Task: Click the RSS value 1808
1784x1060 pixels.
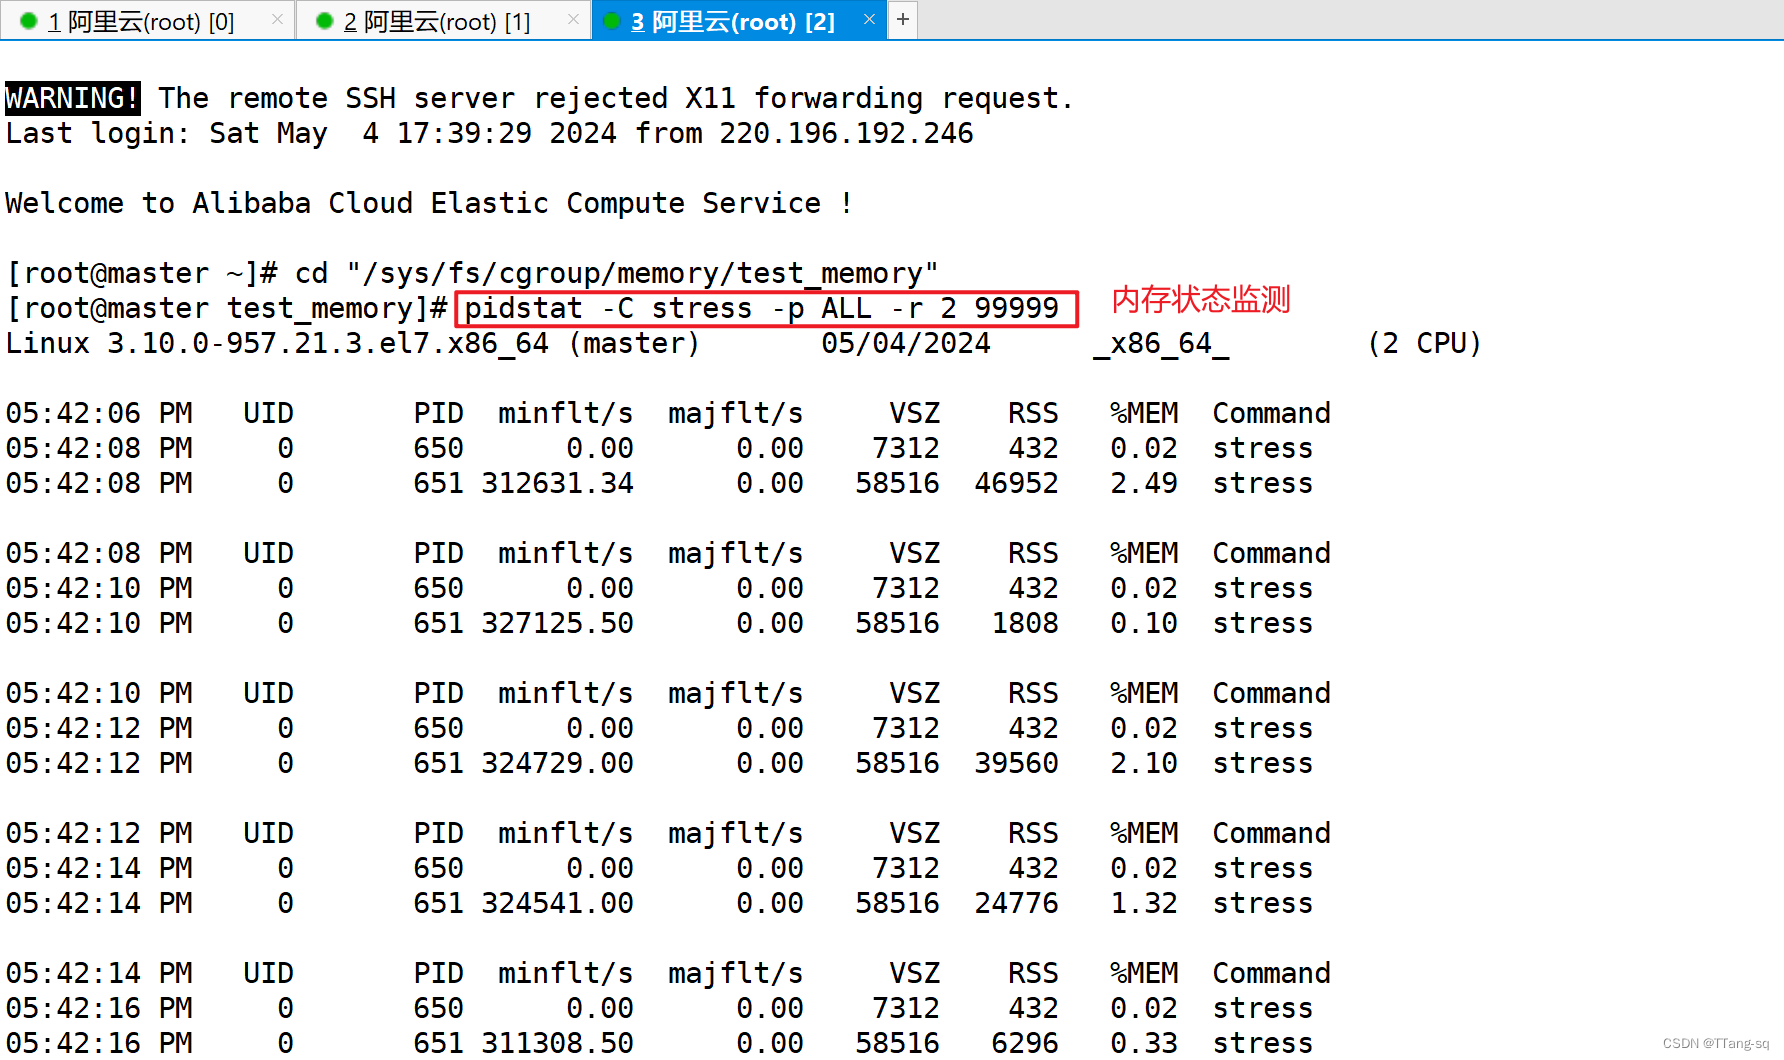Action: [1025, 623]
